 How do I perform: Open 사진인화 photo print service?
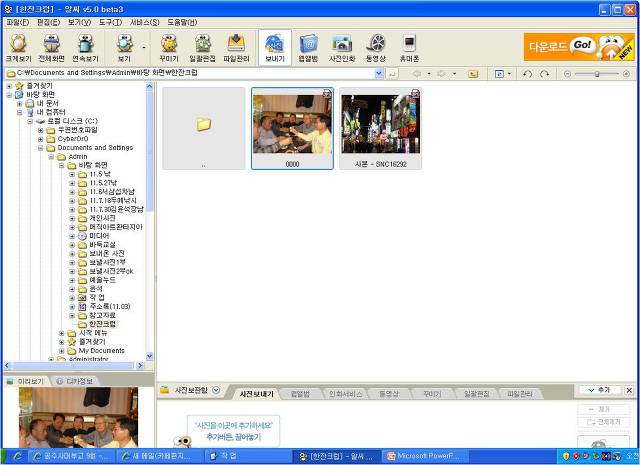(x=342, y=48)
